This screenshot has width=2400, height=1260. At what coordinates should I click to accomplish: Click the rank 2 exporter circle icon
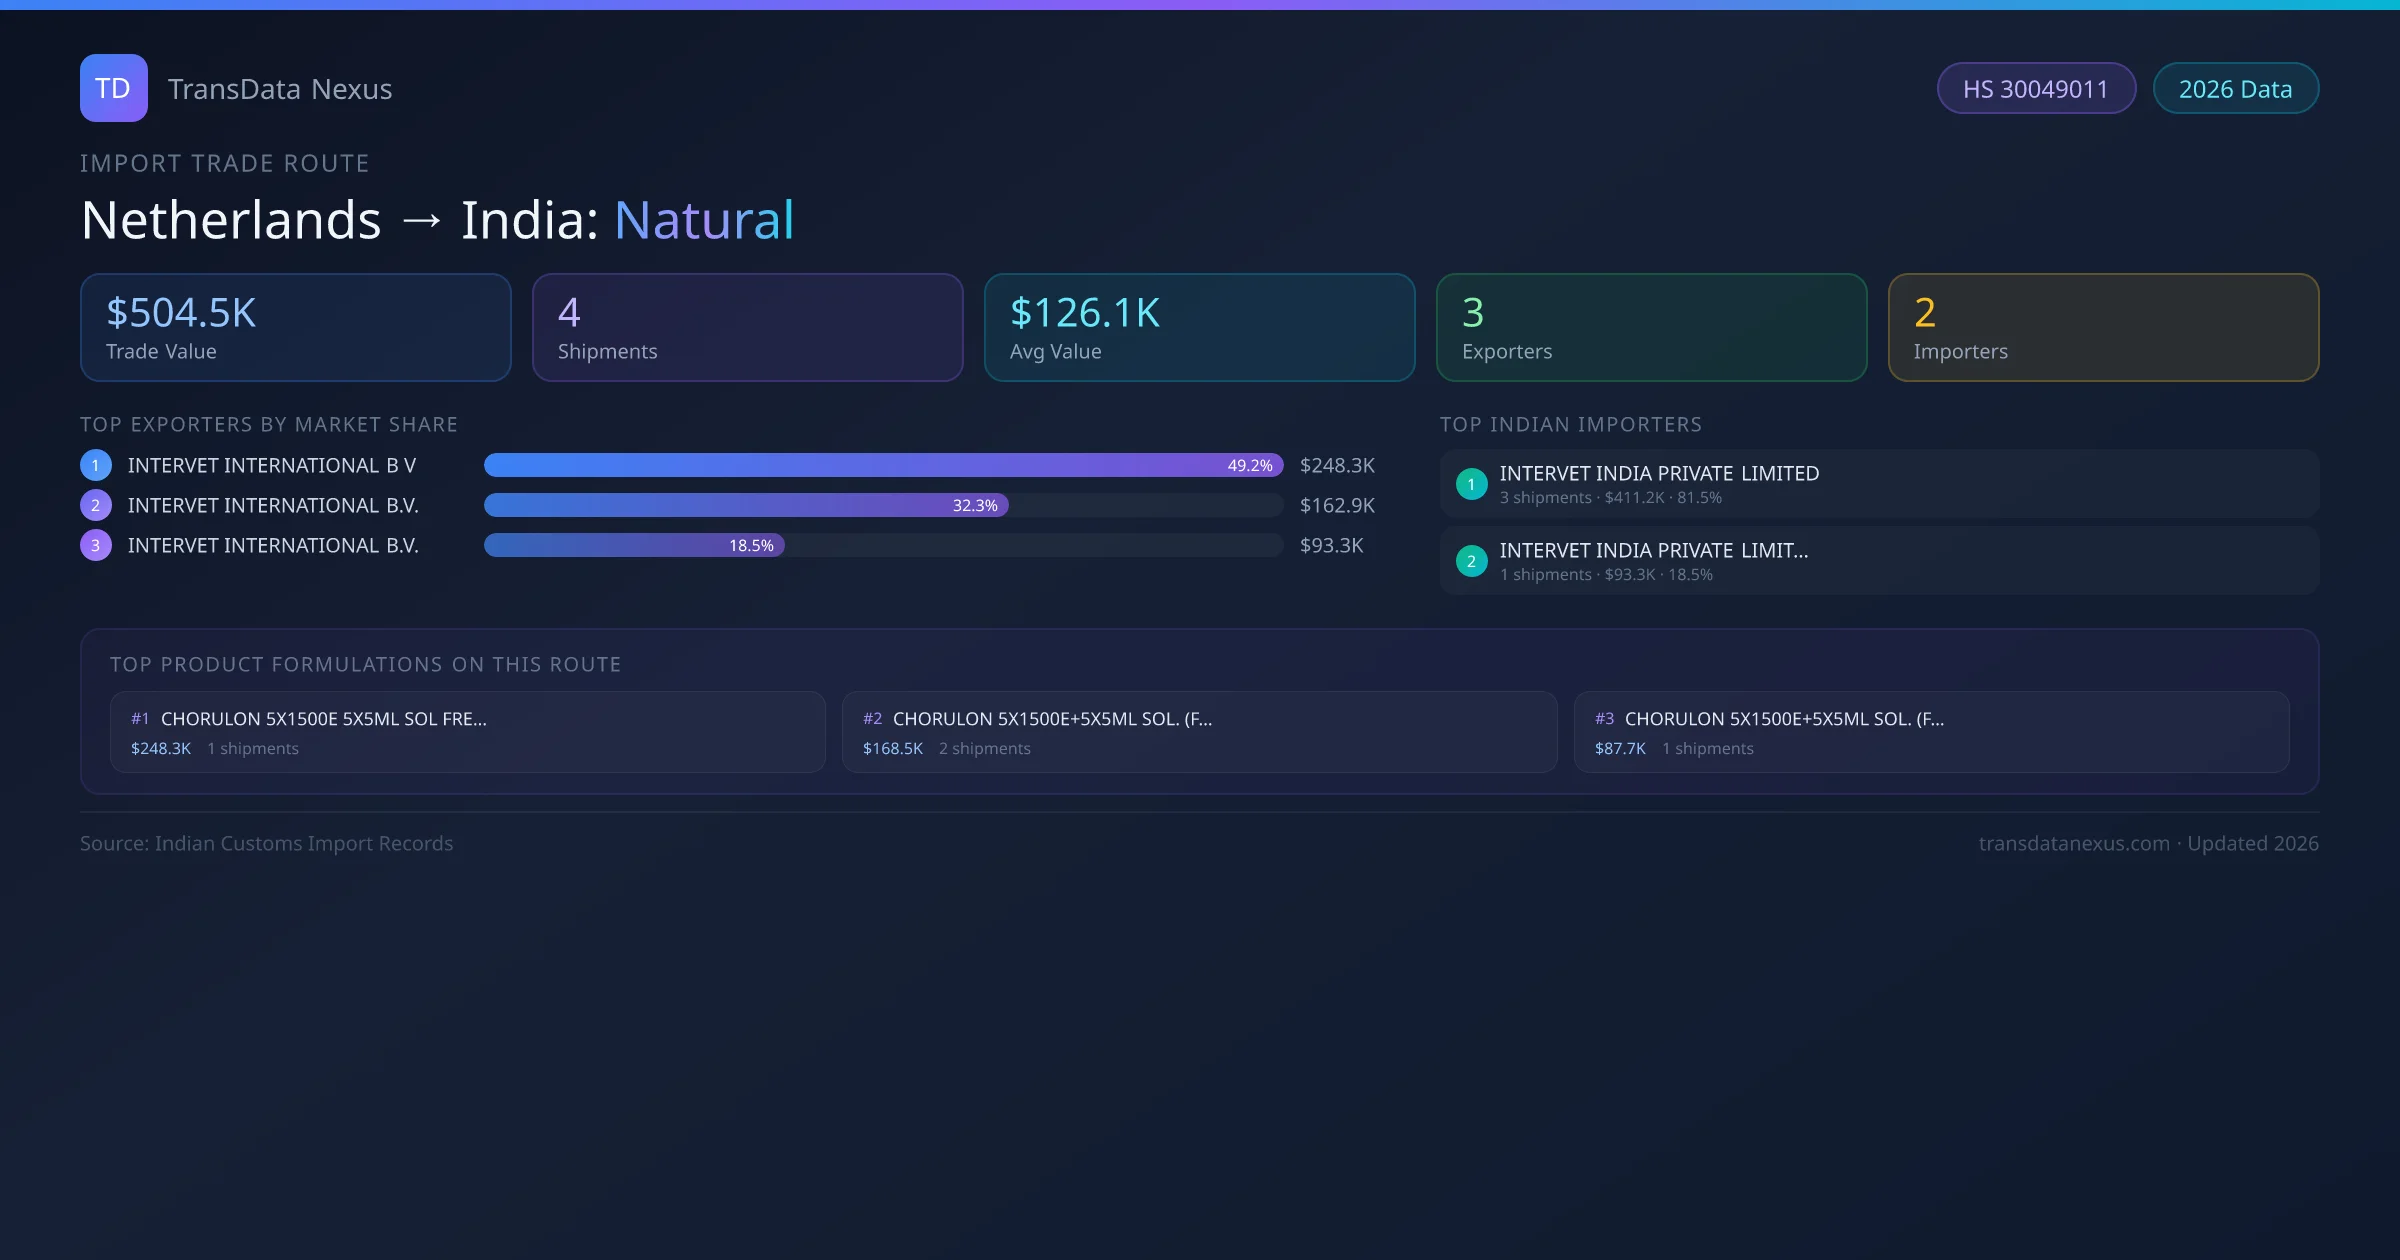coord(96,505)
